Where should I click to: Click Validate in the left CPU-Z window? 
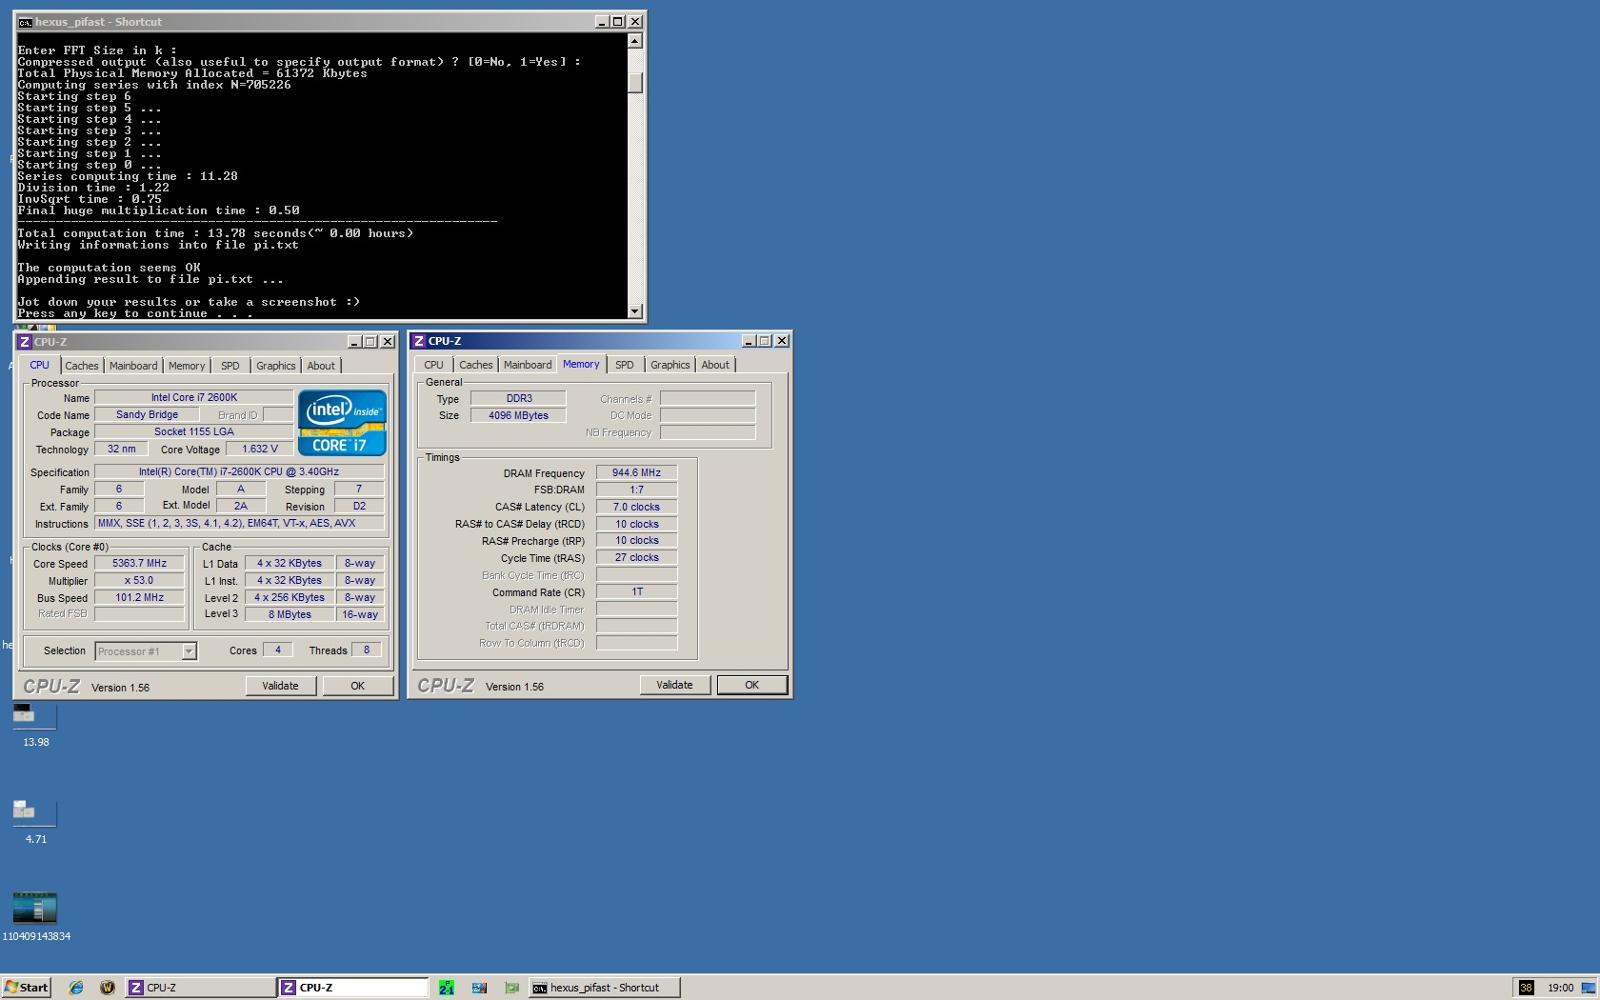click(x=280, y=686)
